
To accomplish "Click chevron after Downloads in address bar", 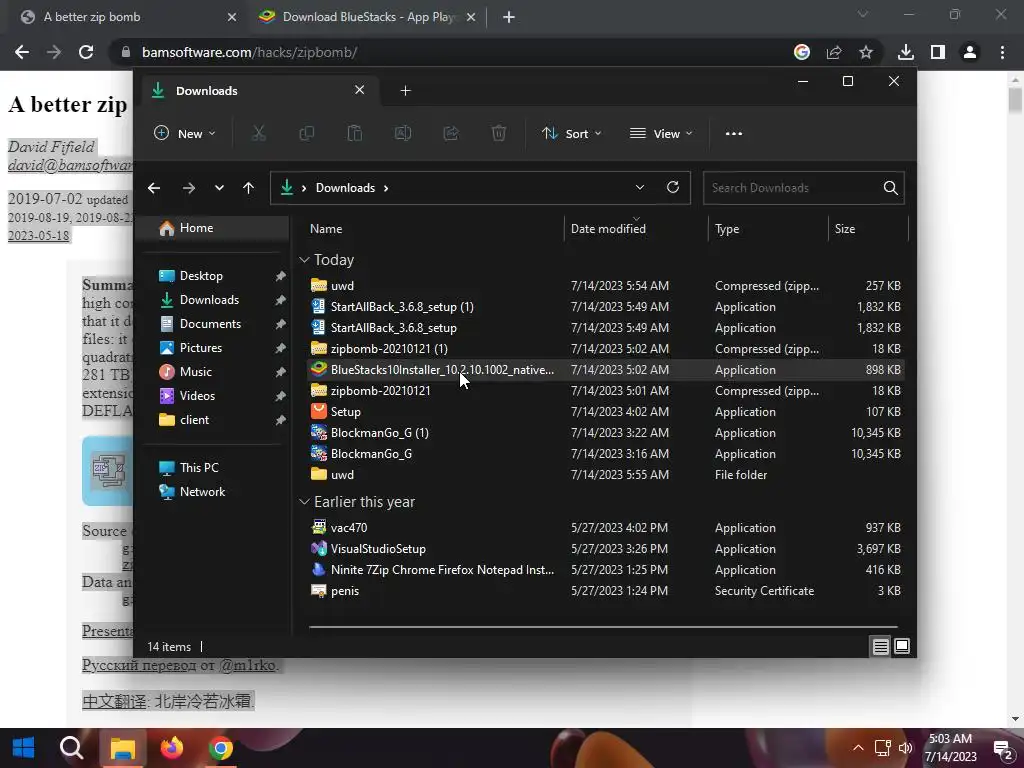I will (x=386, y=188).
